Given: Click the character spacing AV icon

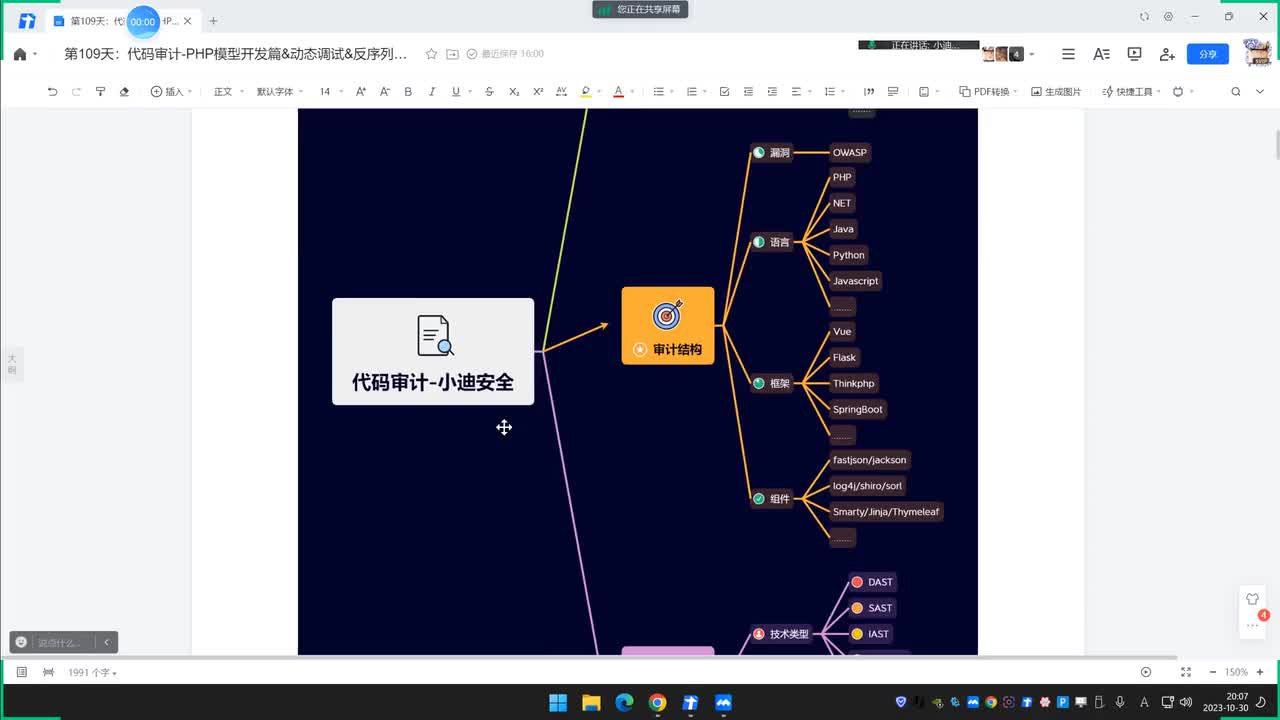Looking at the screenshot, I should (561, 92).
